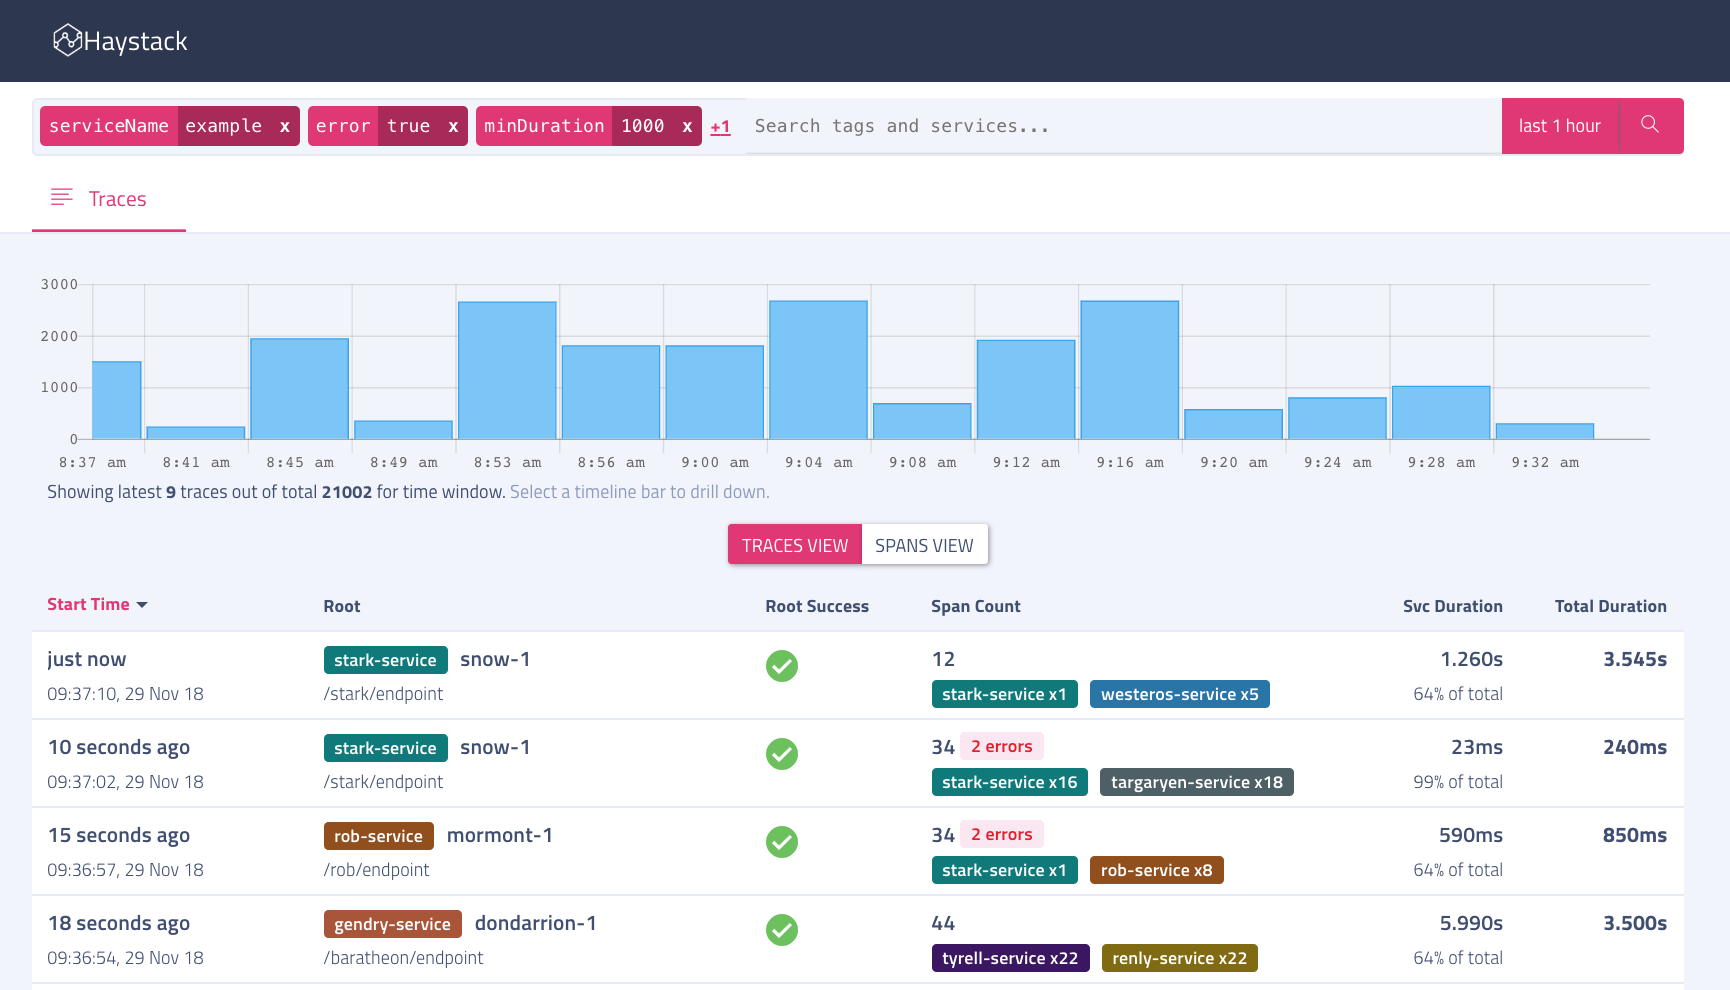Click rob-service root label mormont-1 row
The image size is (1730, 990).
pos(378,836)
